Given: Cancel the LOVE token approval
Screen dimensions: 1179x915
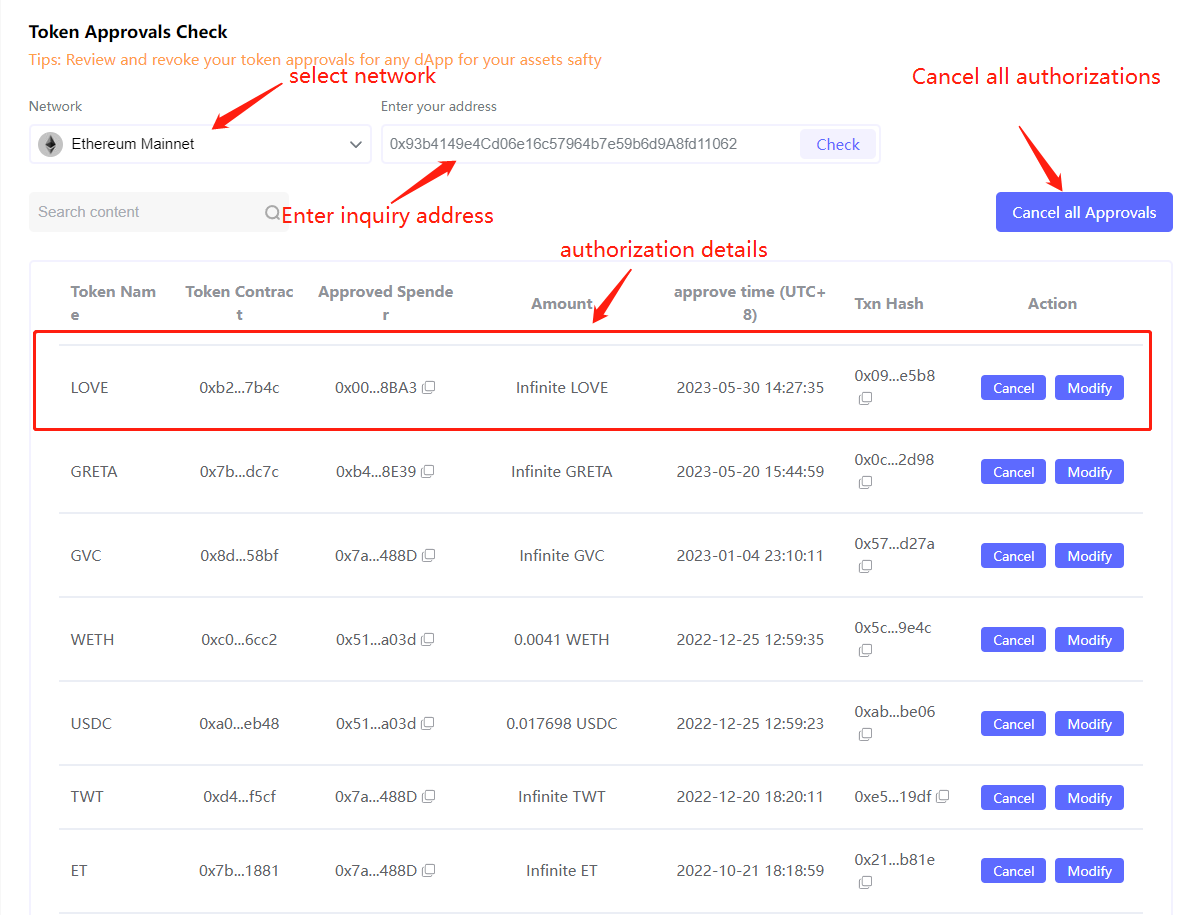Looking at the screenshot, I should 1013,388.
